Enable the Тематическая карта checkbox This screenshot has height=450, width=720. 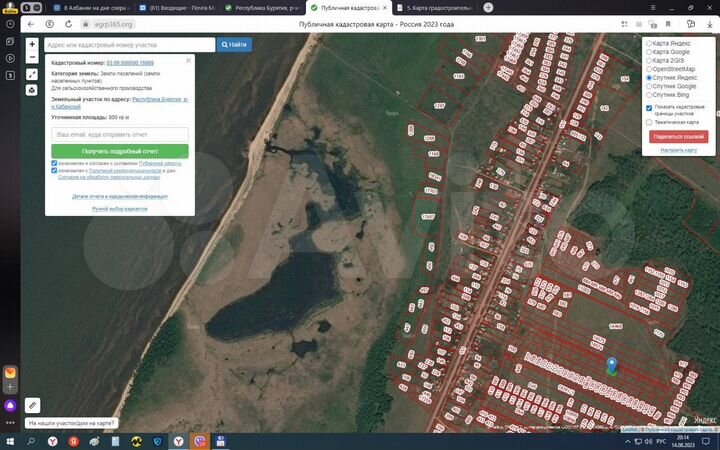pyautogui.click(x=648, y=122)
